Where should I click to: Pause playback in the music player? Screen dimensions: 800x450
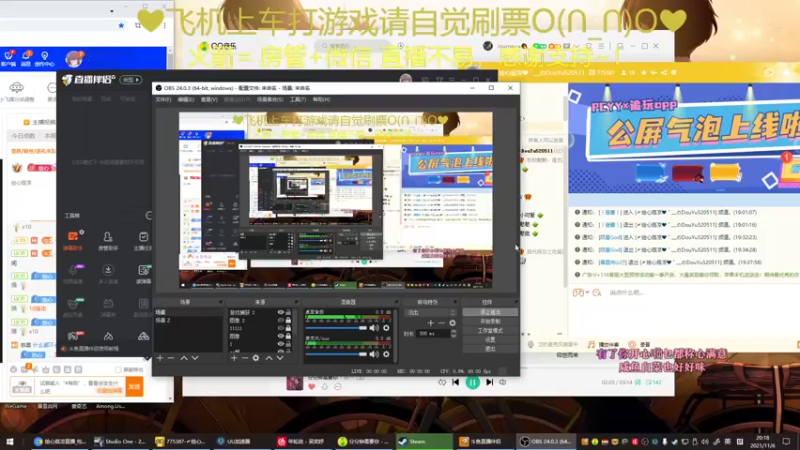pos(472,382)
